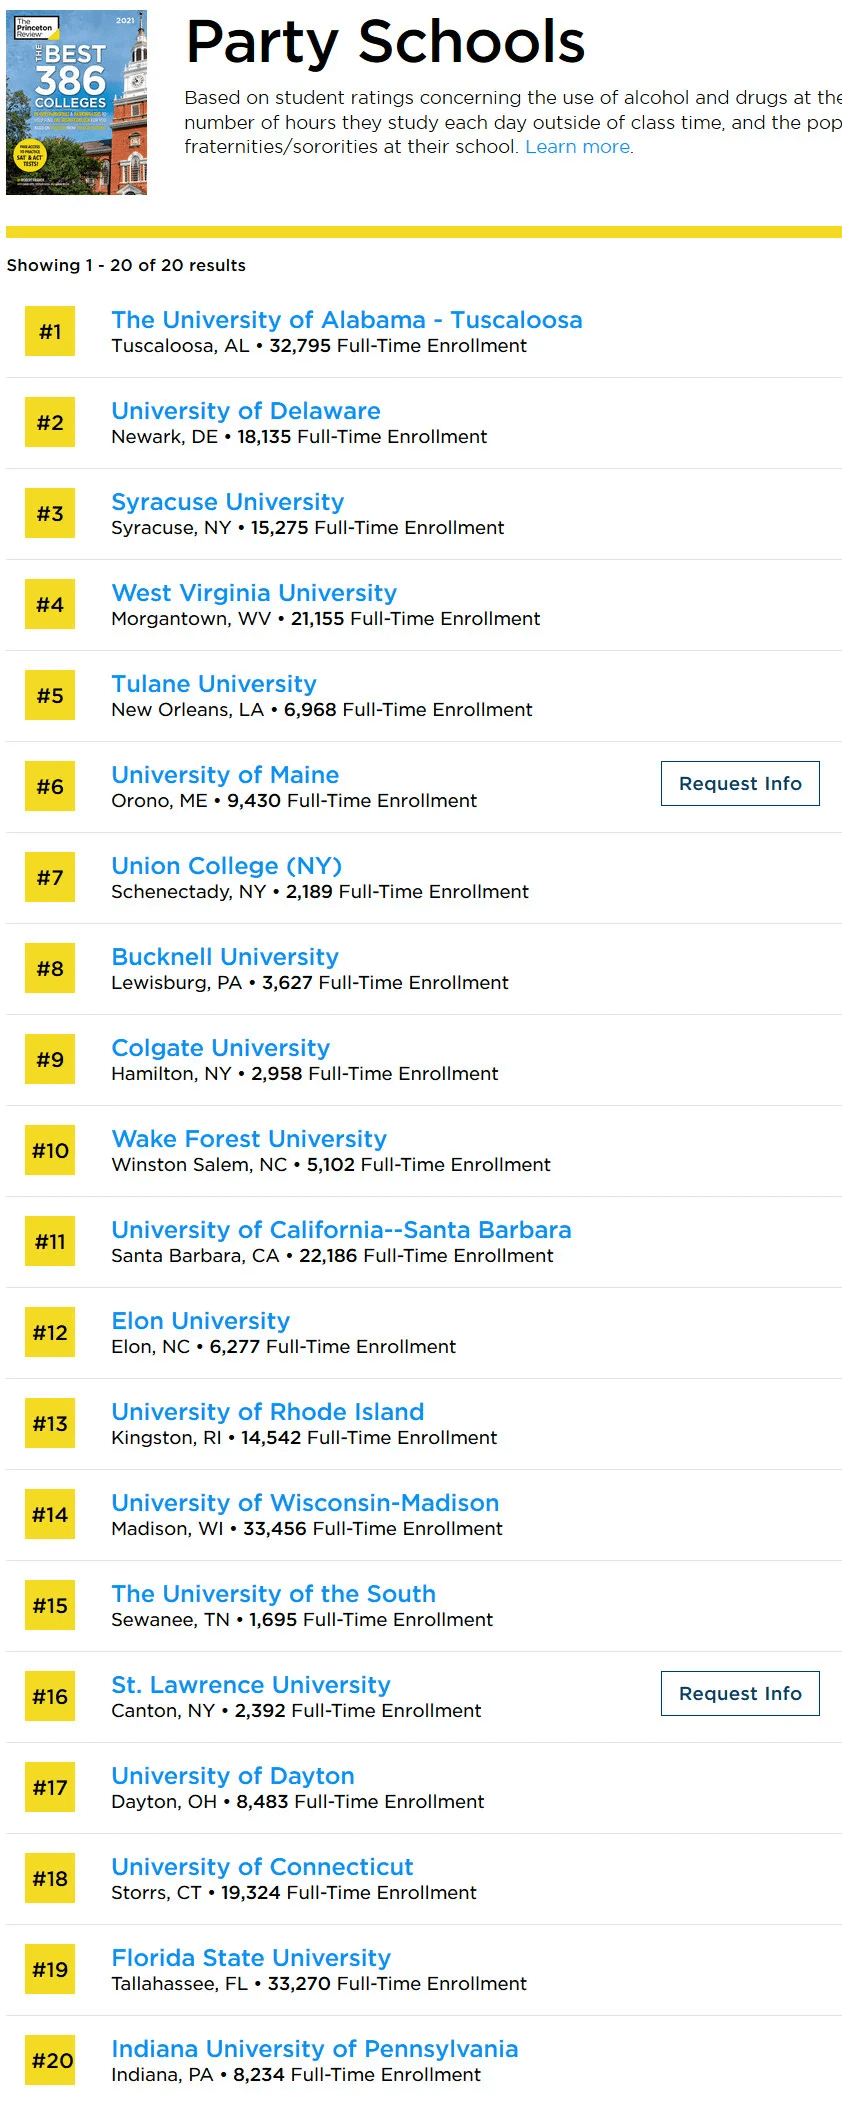Click the #8 rank badge
Viewport: 842px width, 2106px height.
pyautogui.click(x=50, y=969)
